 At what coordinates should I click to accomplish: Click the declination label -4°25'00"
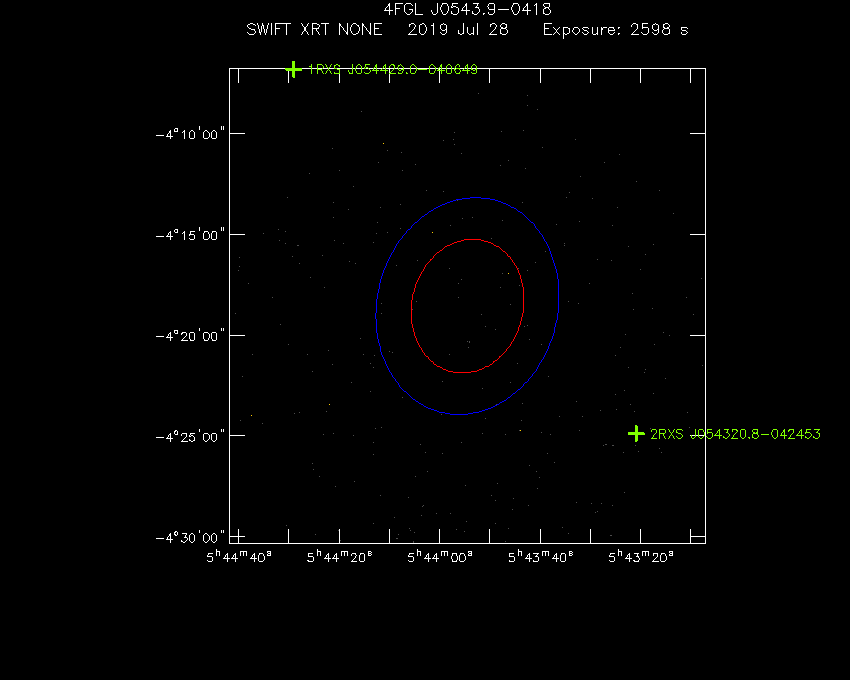[190, 437]
